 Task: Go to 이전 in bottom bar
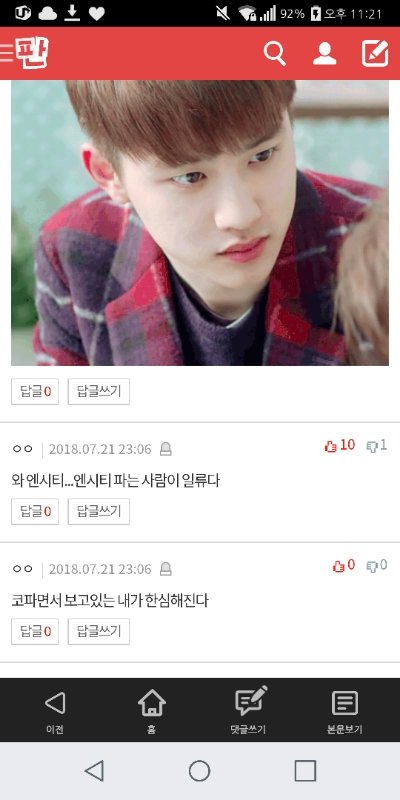click(55, 711)
